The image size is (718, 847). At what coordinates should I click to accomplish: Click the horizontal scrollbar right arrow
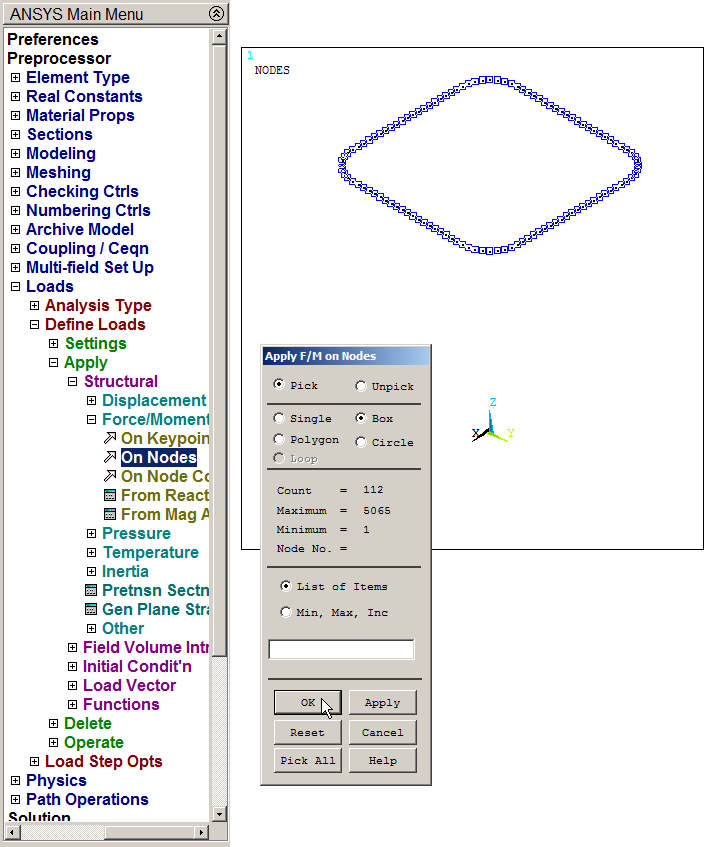202,832
